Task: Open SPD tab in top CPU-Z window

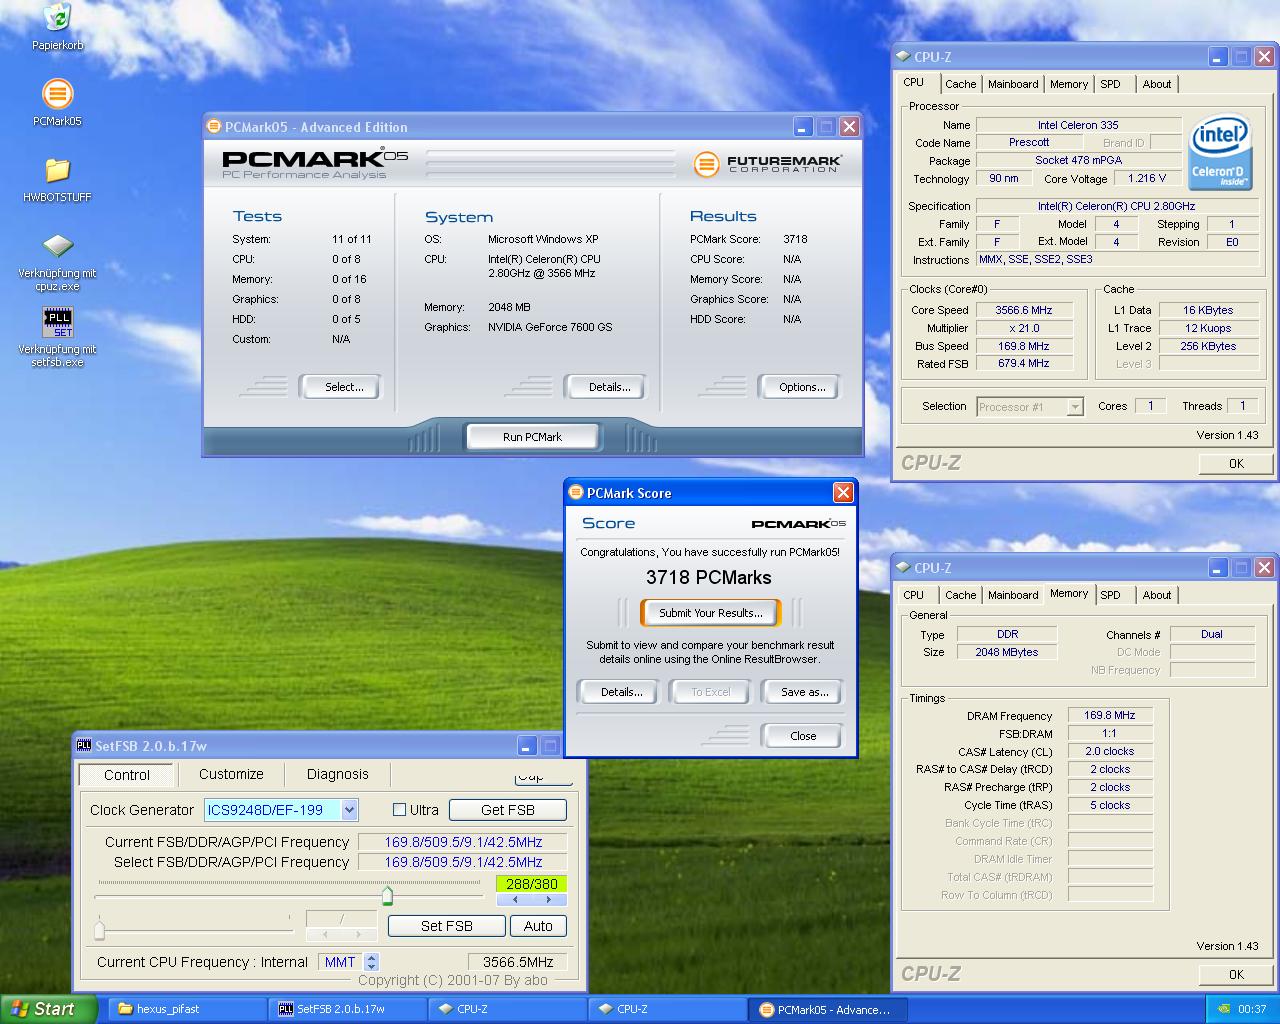Action: click(1110, 84)
